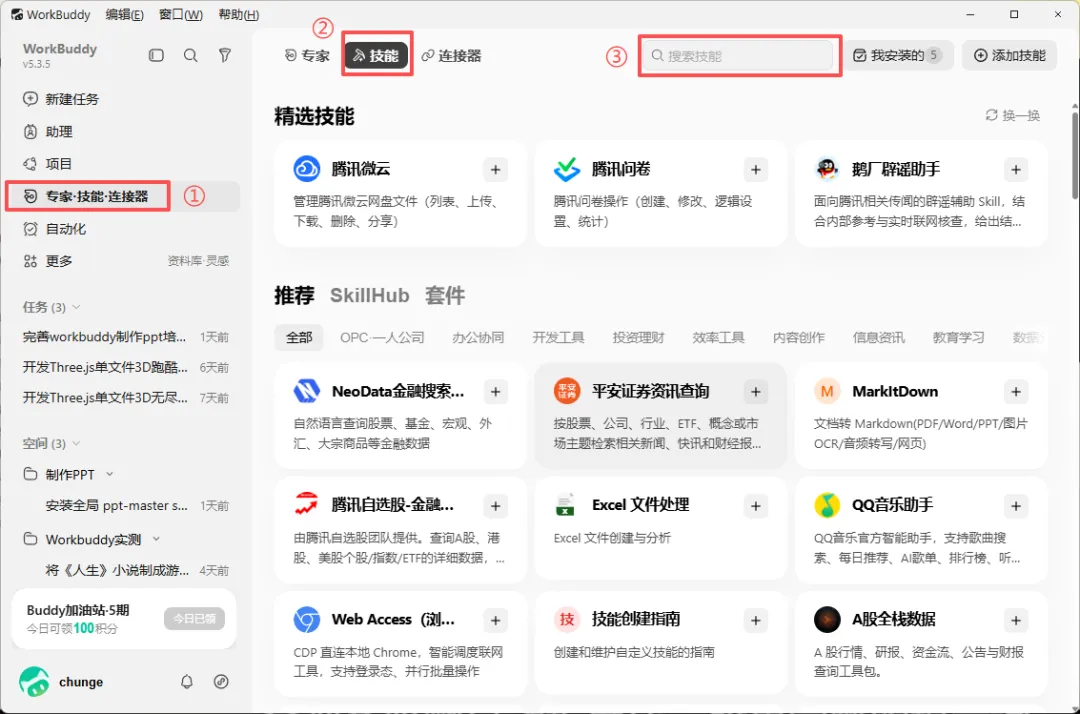Click the 今日已领 button
Viewport: 1080px width, 714px height.
tap(194, 618)
